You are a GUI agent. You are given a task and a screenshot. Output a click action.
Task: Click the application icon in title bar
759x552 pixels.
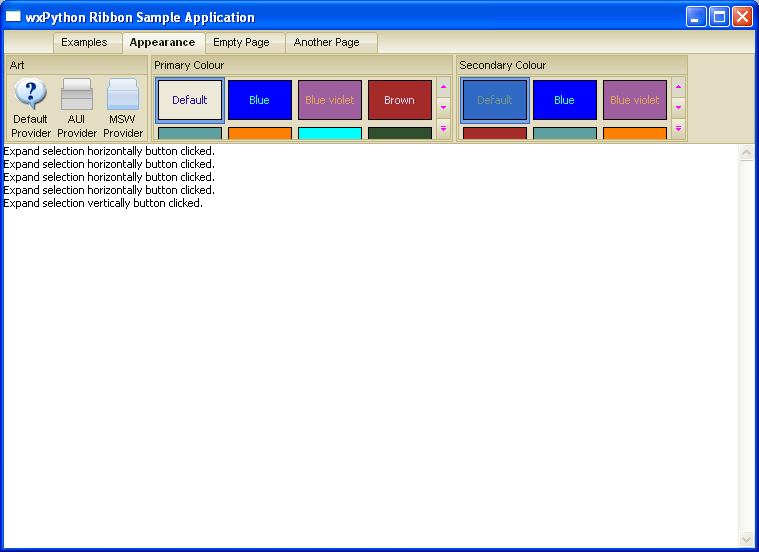pos(14,17)
